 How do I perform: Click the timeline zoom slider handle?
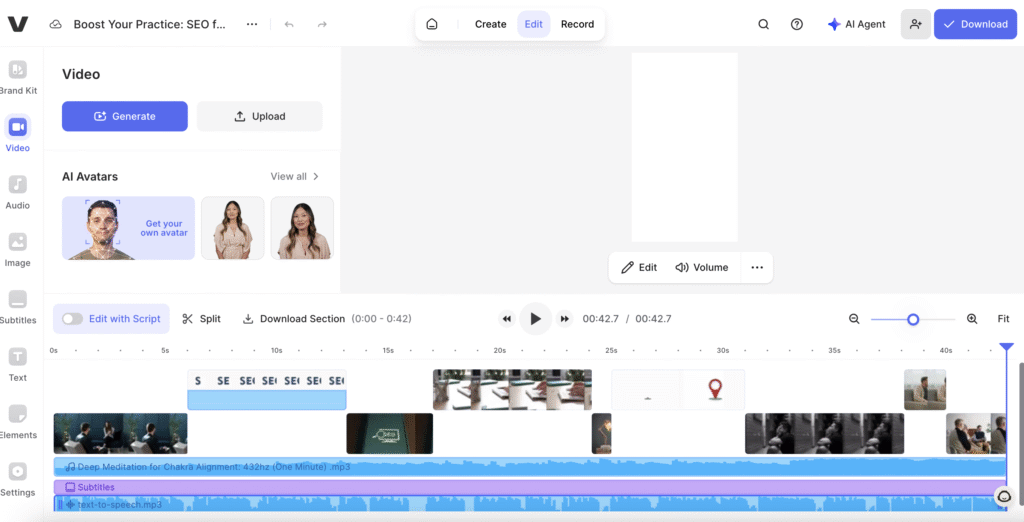[913, 319]
